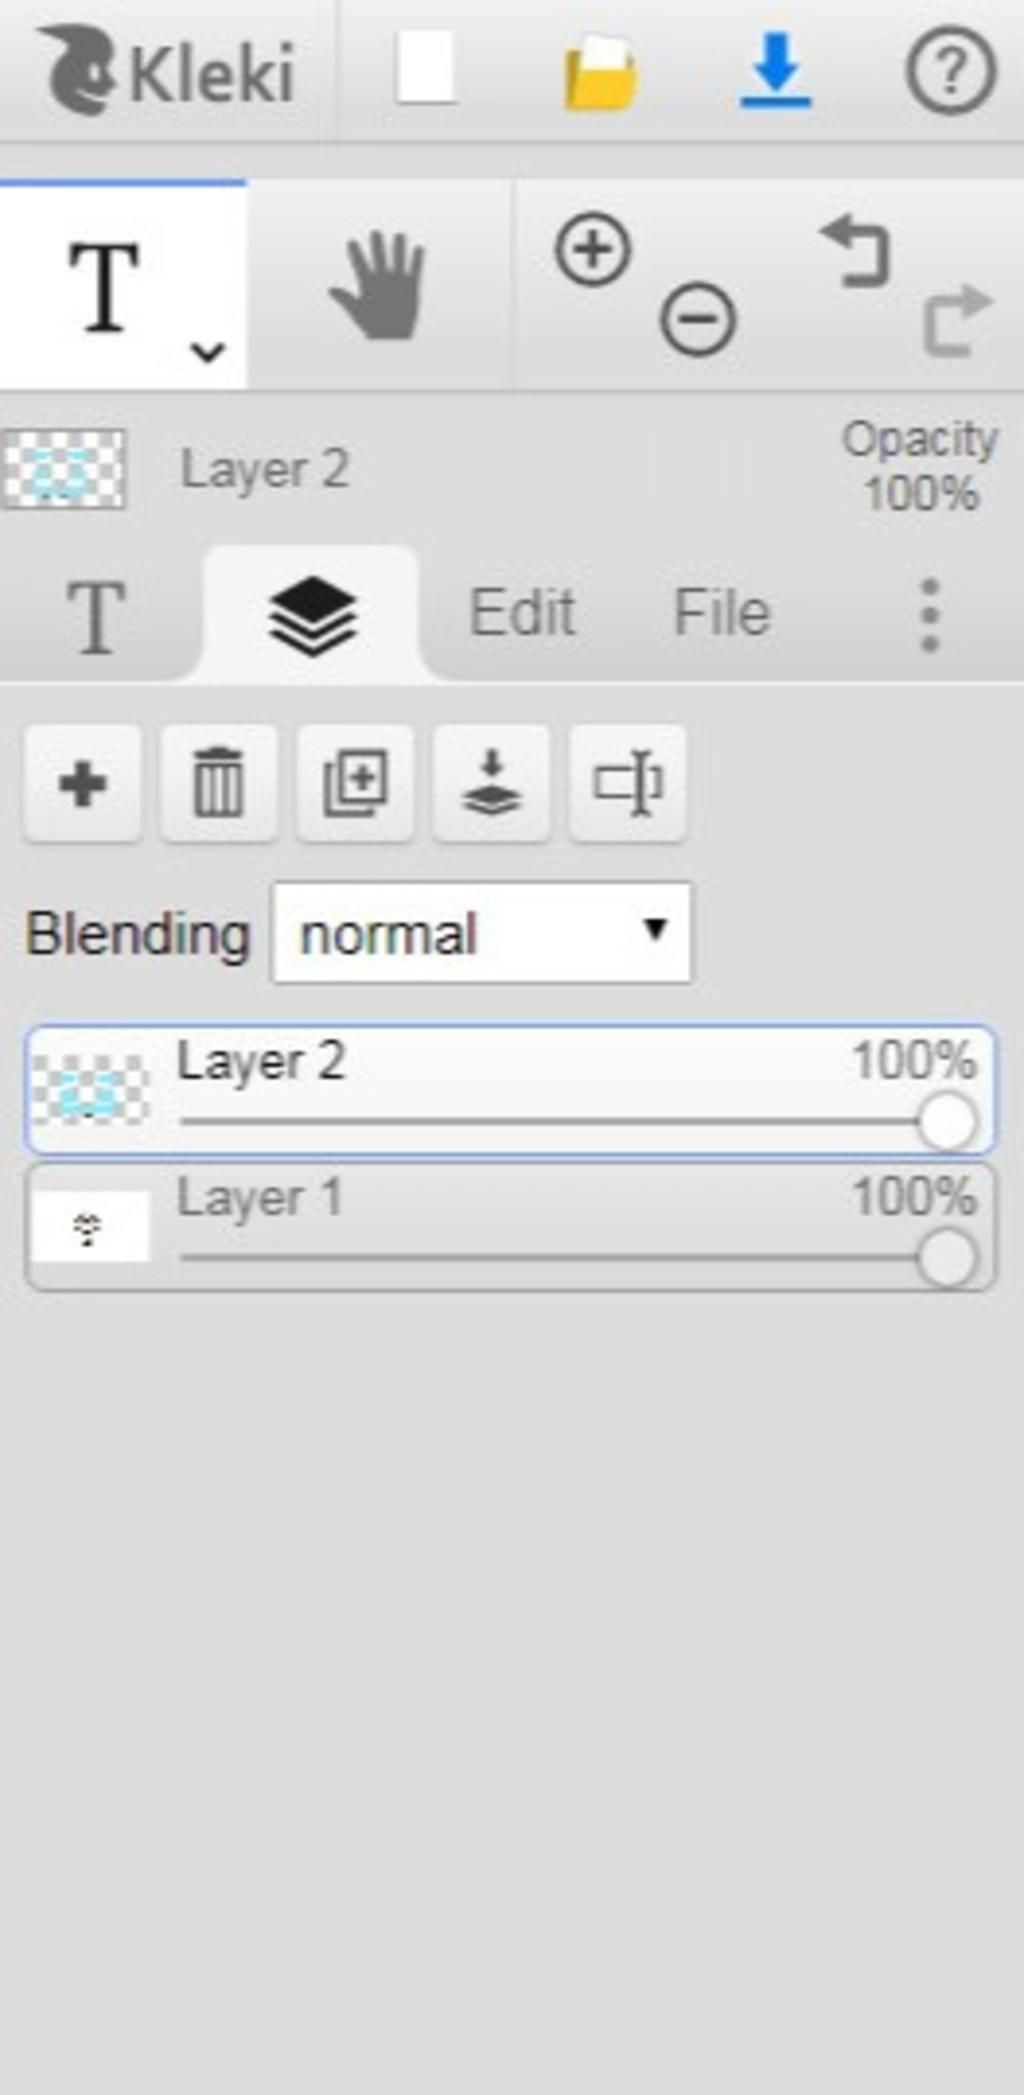1024x2095 pixels.
Task: Merge layer down
Action: (x=491, y=783)
